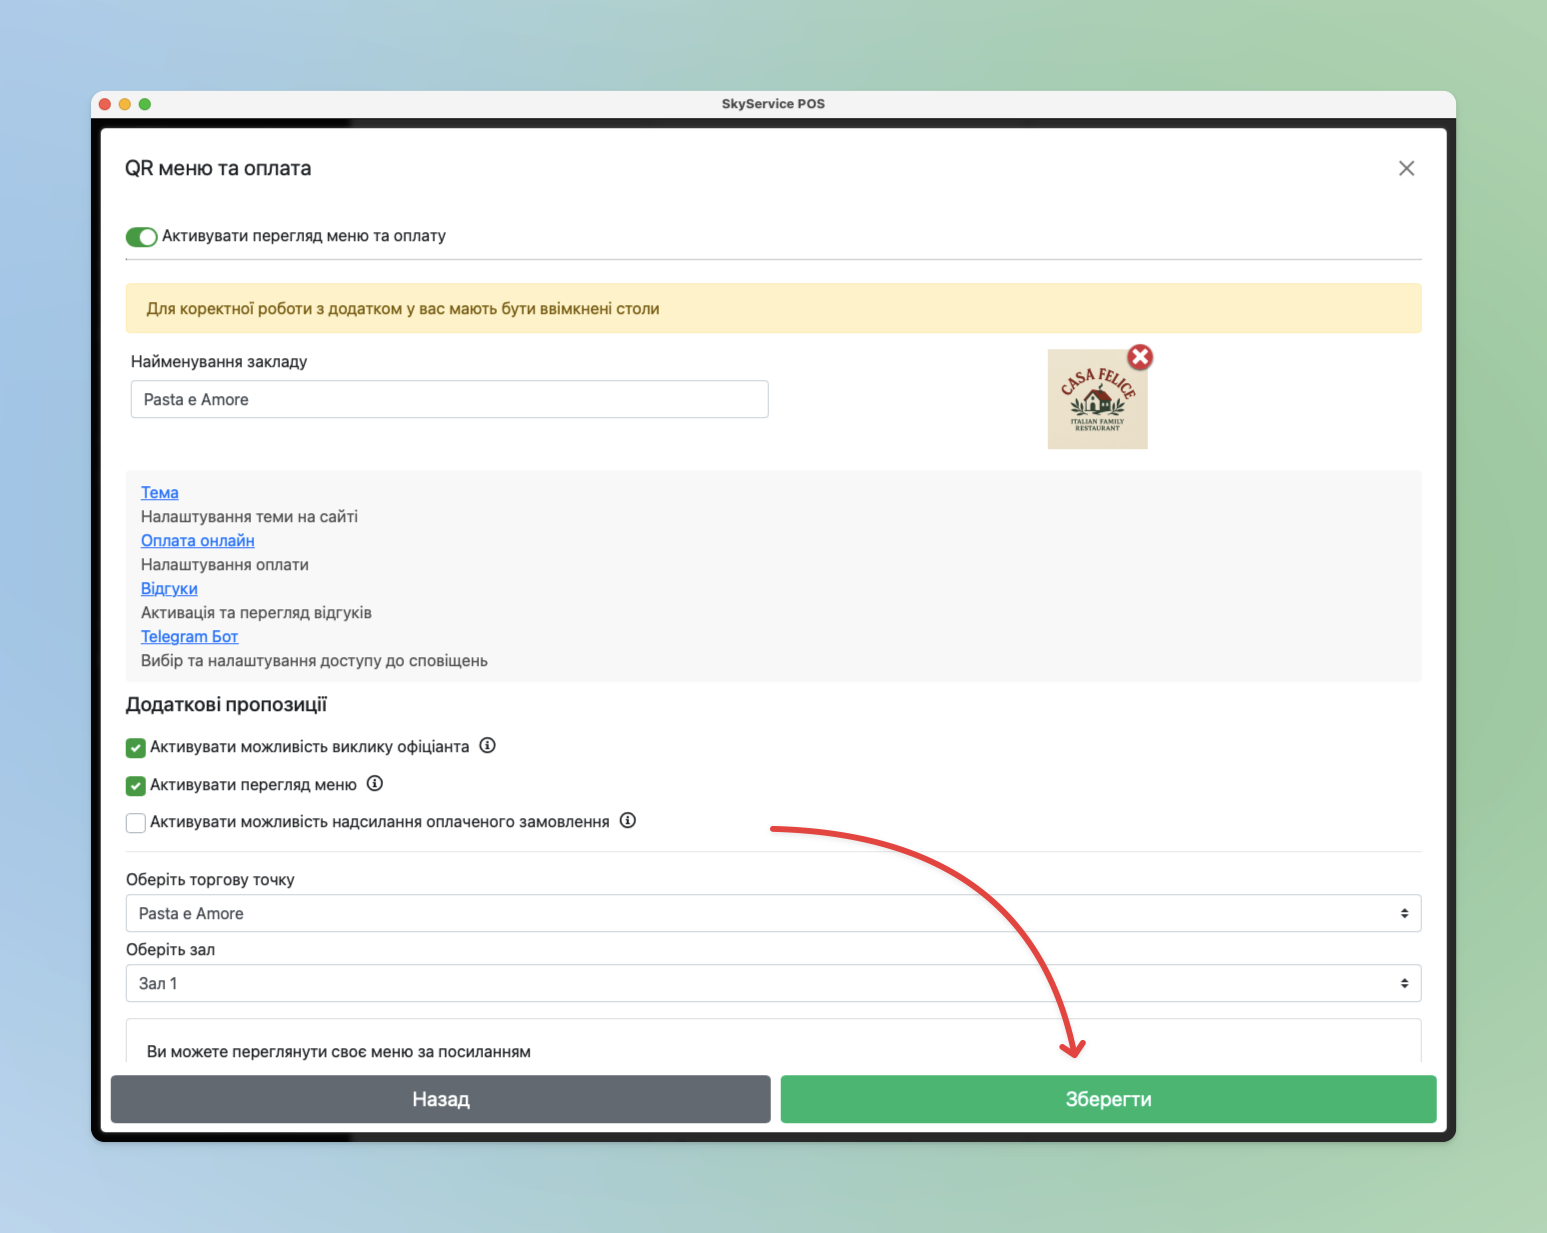Click the green macOS fullscreen window button
The image size is (1547, 1233).
click(x=145, y=104)
